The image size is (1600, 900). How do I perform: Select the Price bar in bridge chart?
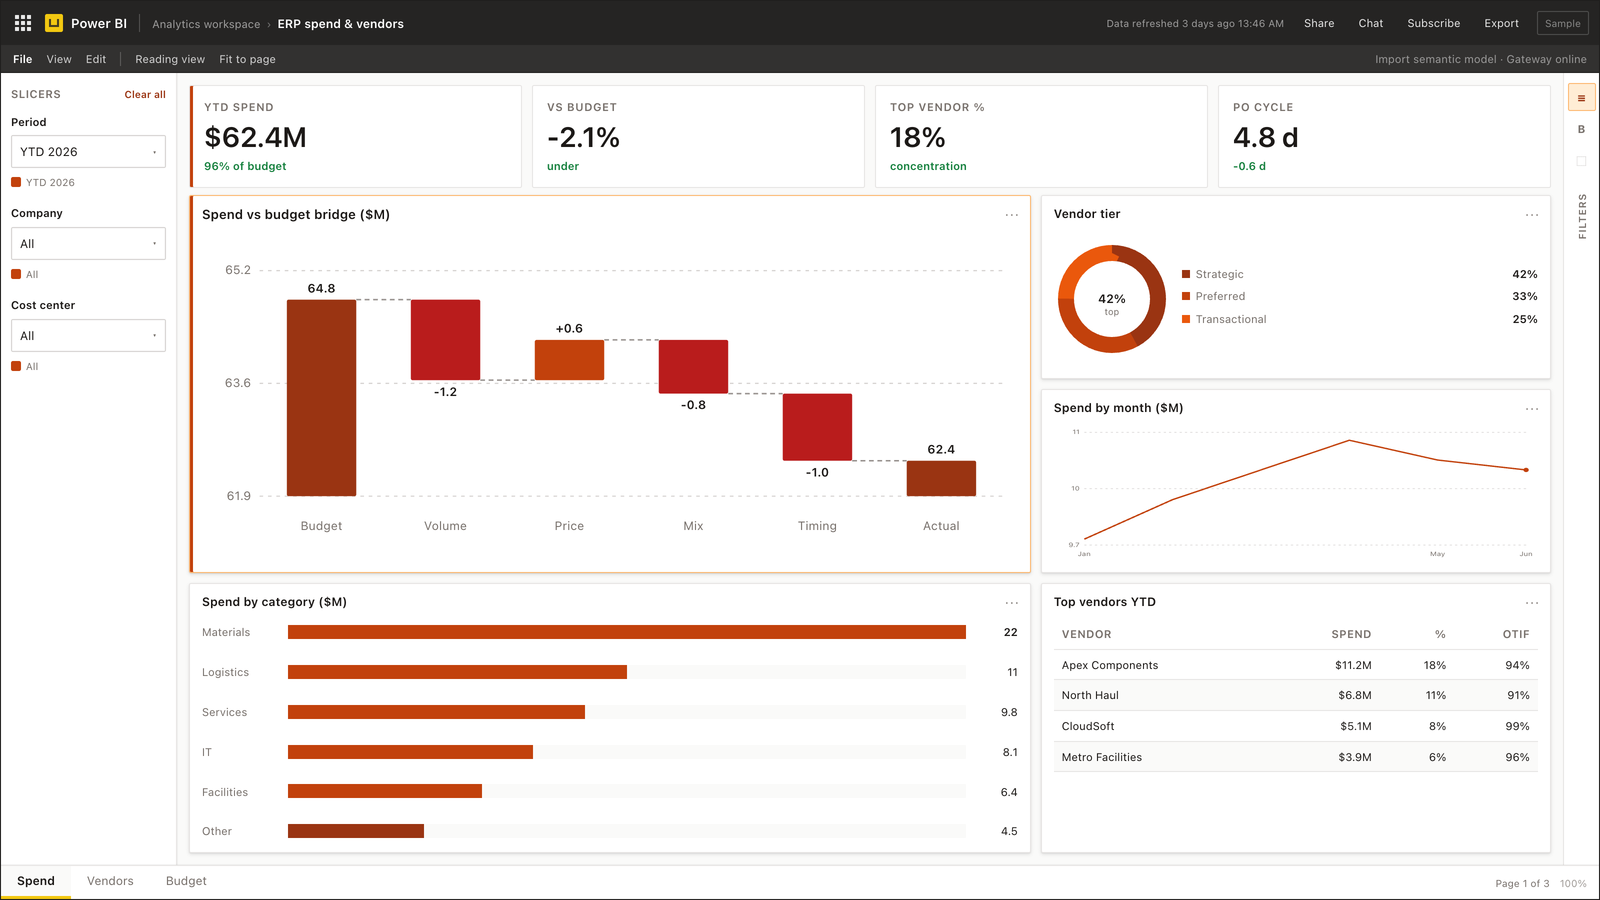[x=569, y=360]
